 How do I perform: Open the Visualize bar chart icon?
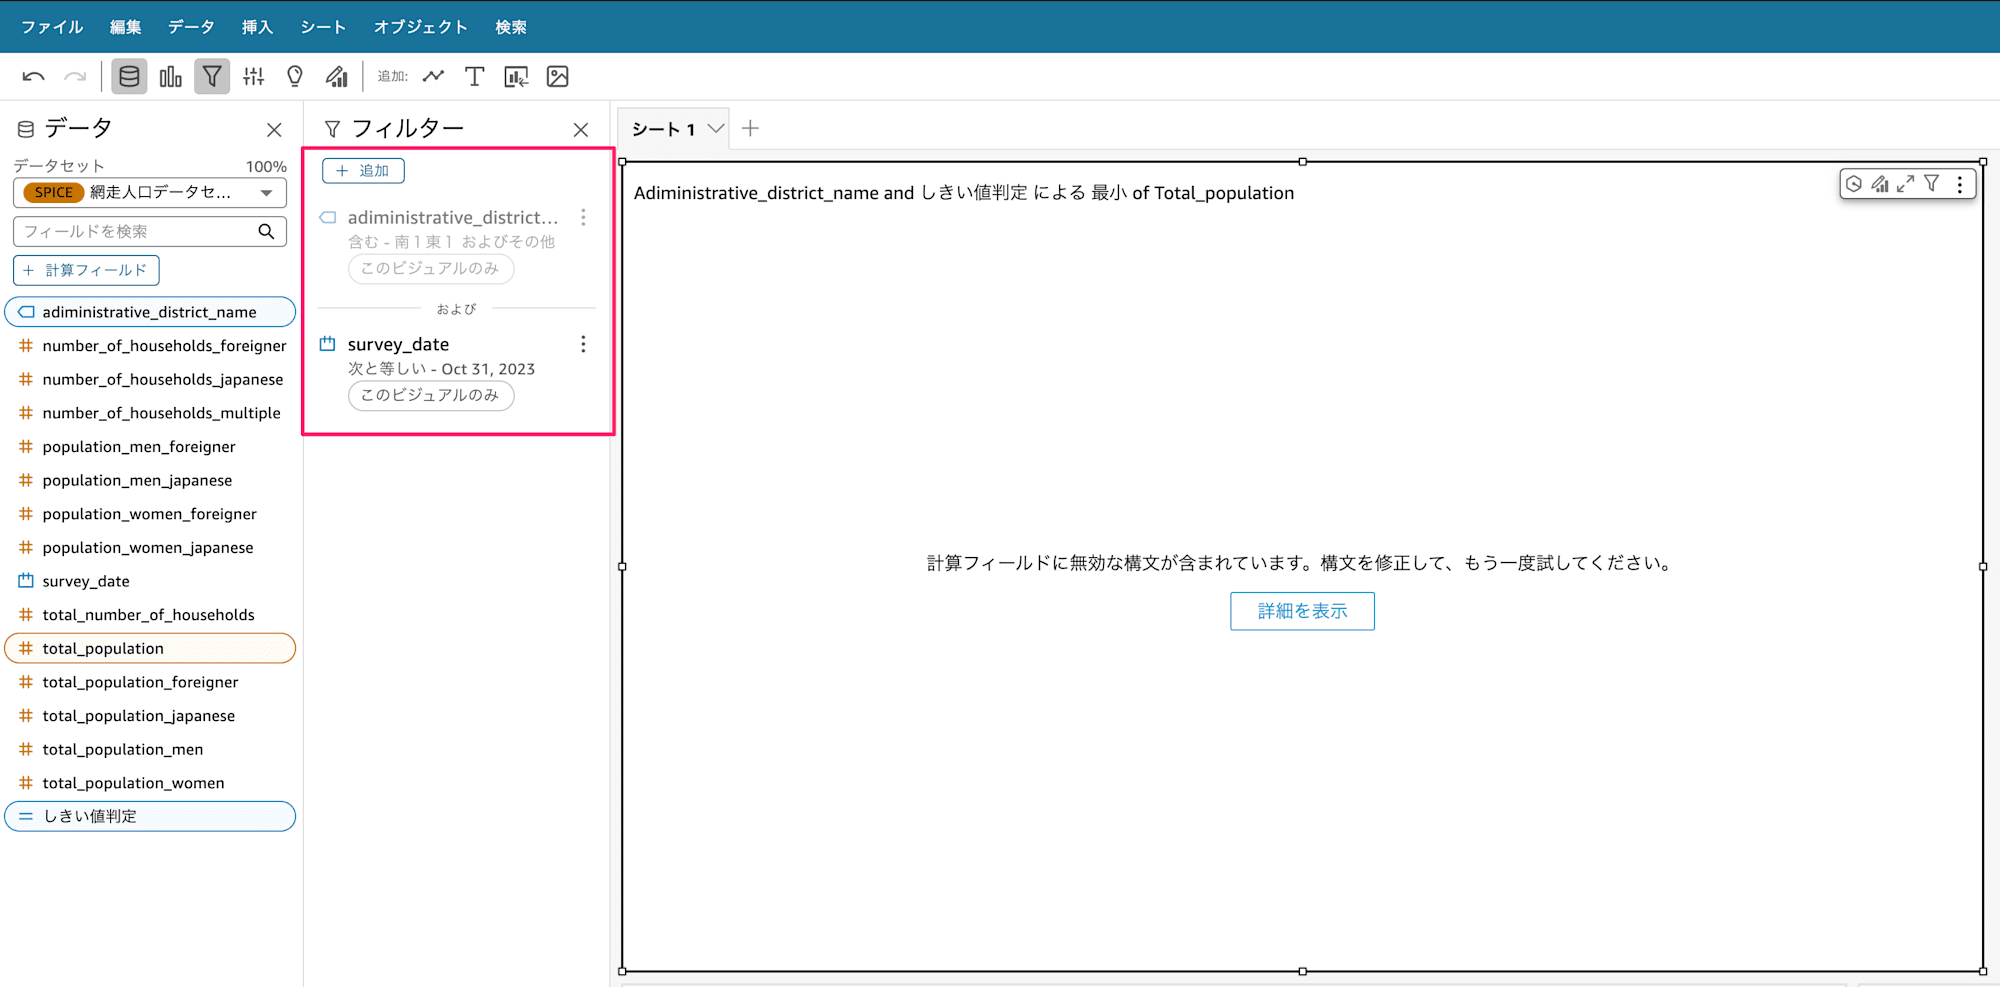171,77
